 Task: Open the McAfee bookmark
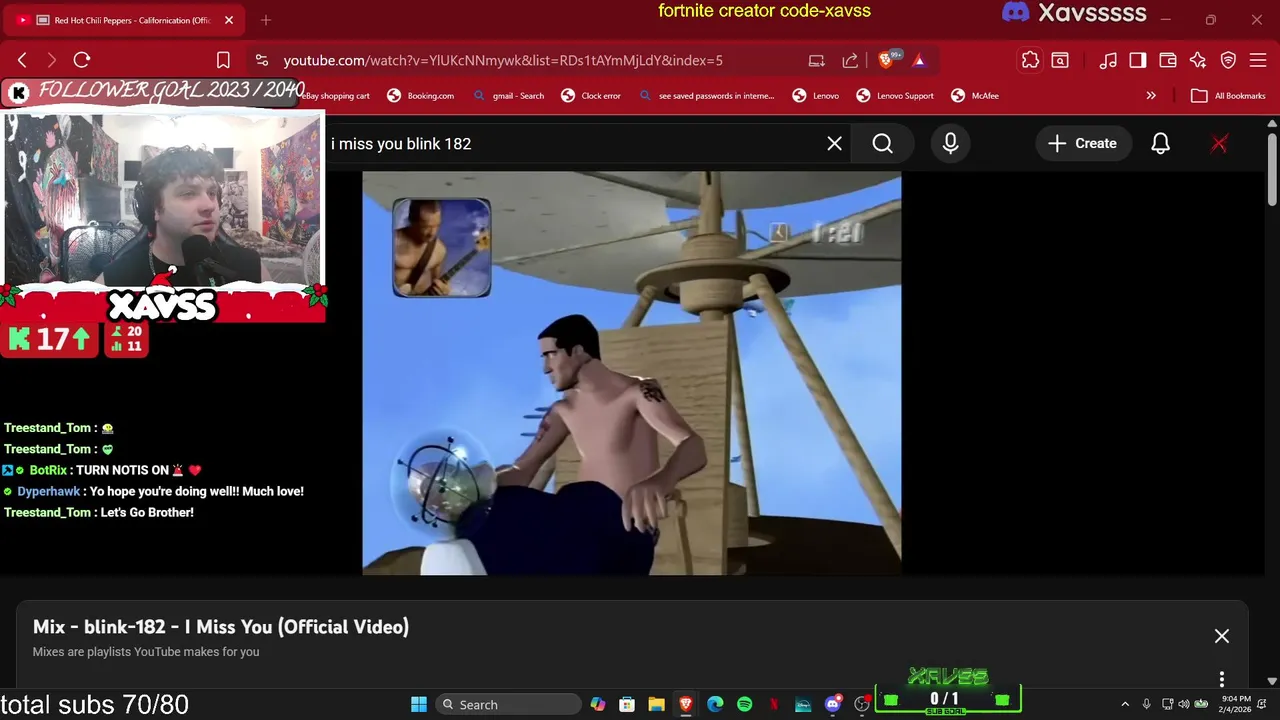click(x=975, y=96)
